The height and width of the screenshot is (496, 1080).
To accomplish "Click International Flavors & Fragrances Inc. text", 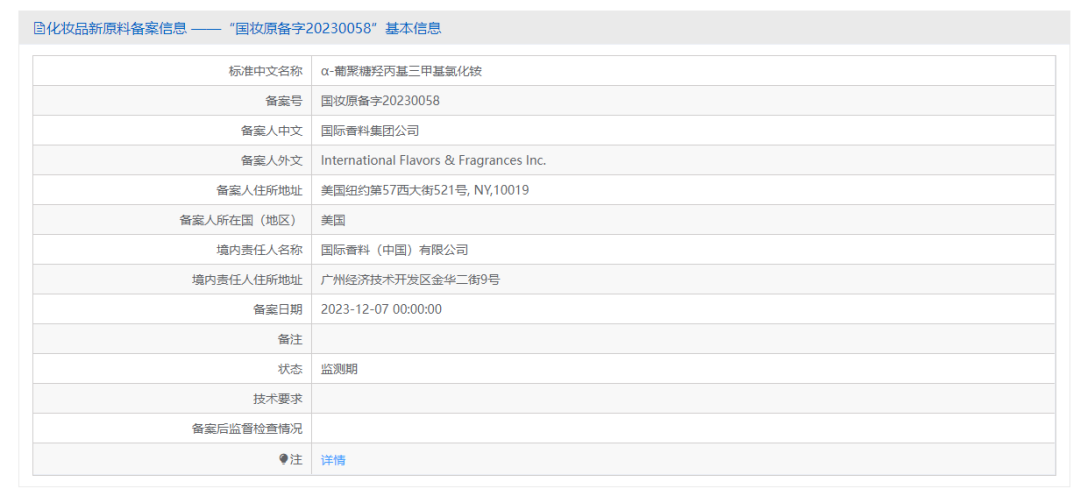I will pyautogui.click(x=433, y=160).
